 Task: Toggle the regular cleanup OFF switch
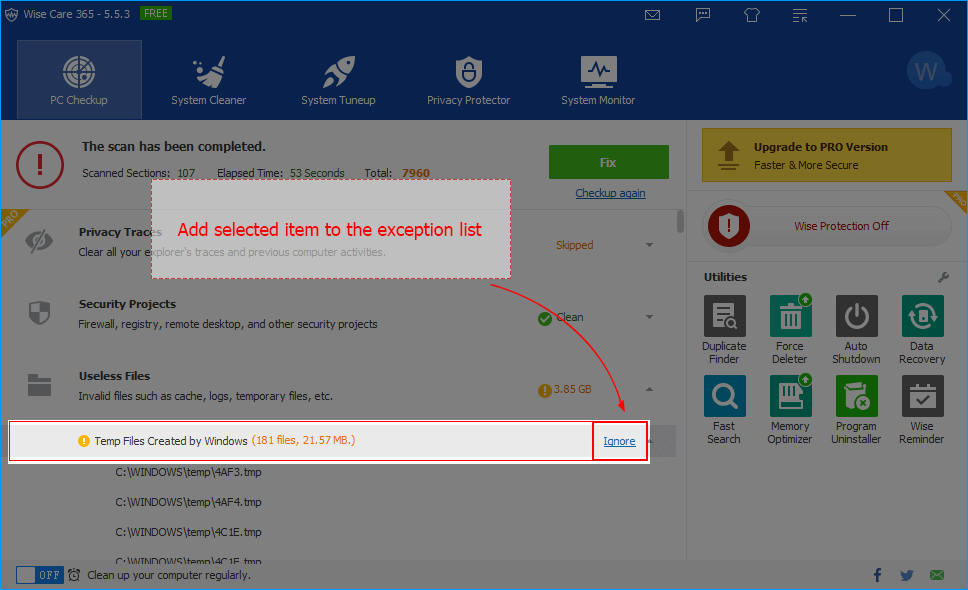click(39, 575)
